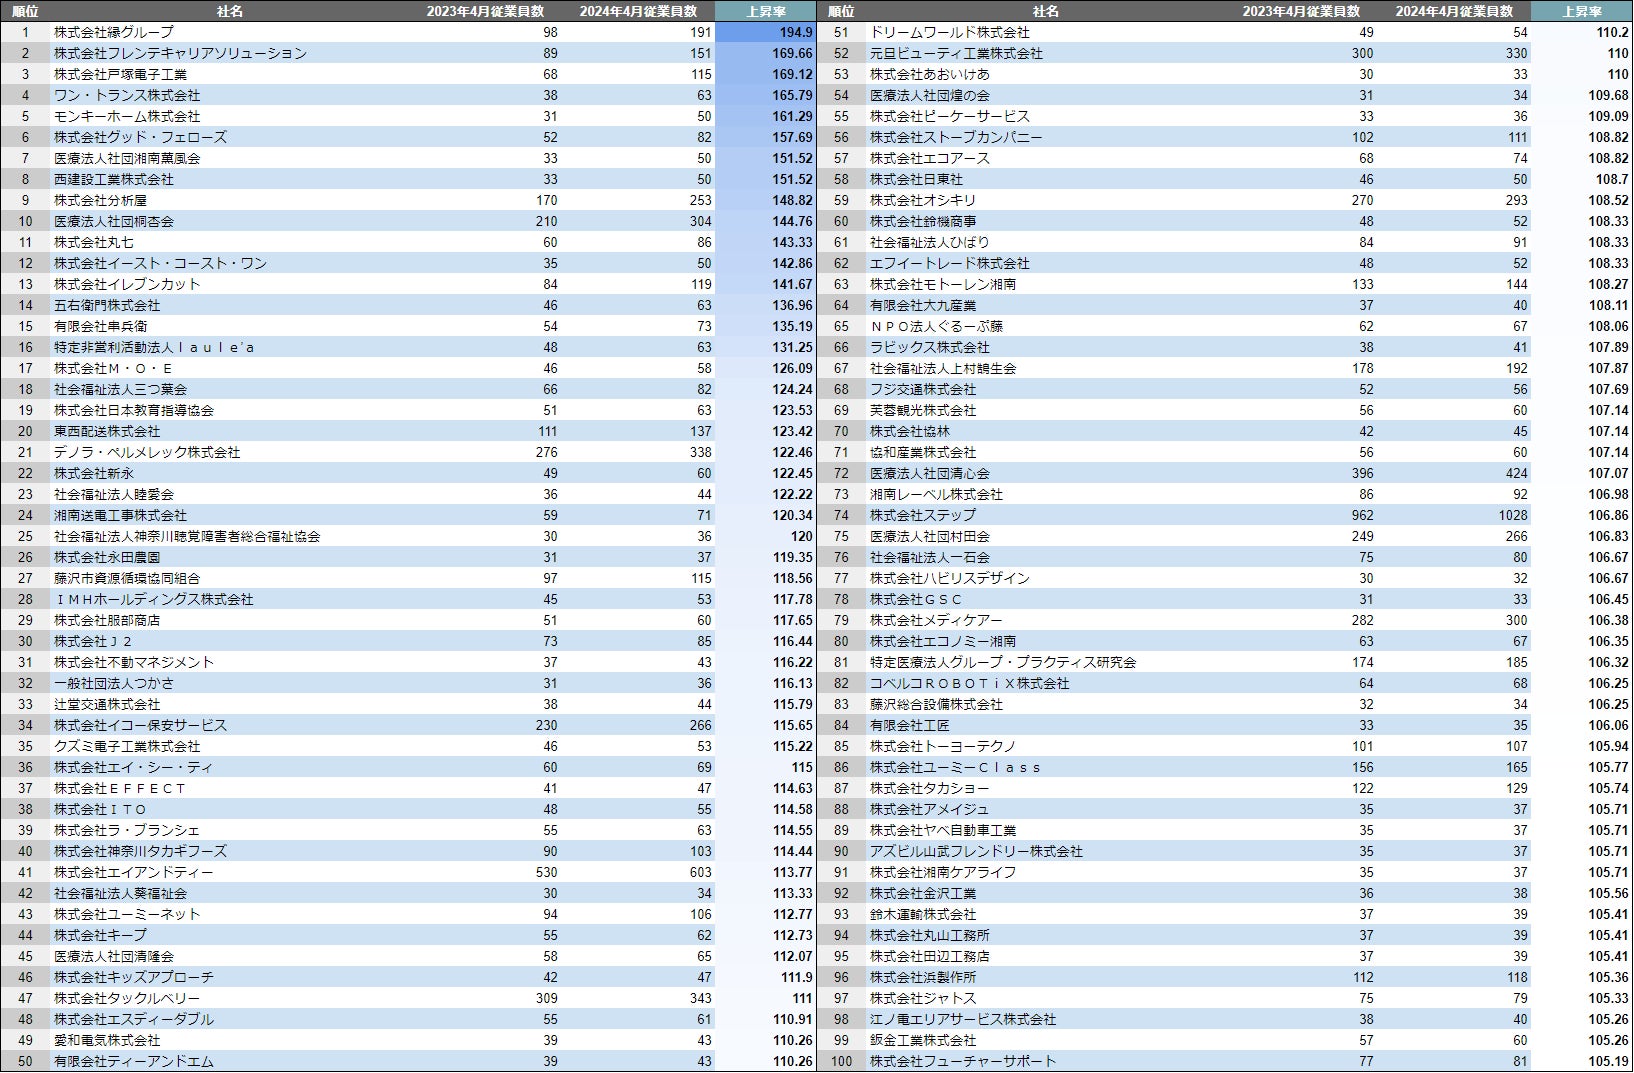1634x1073 pixels.
Task: Select the 社名 header above rank 51
Action: click(1046, 11)
